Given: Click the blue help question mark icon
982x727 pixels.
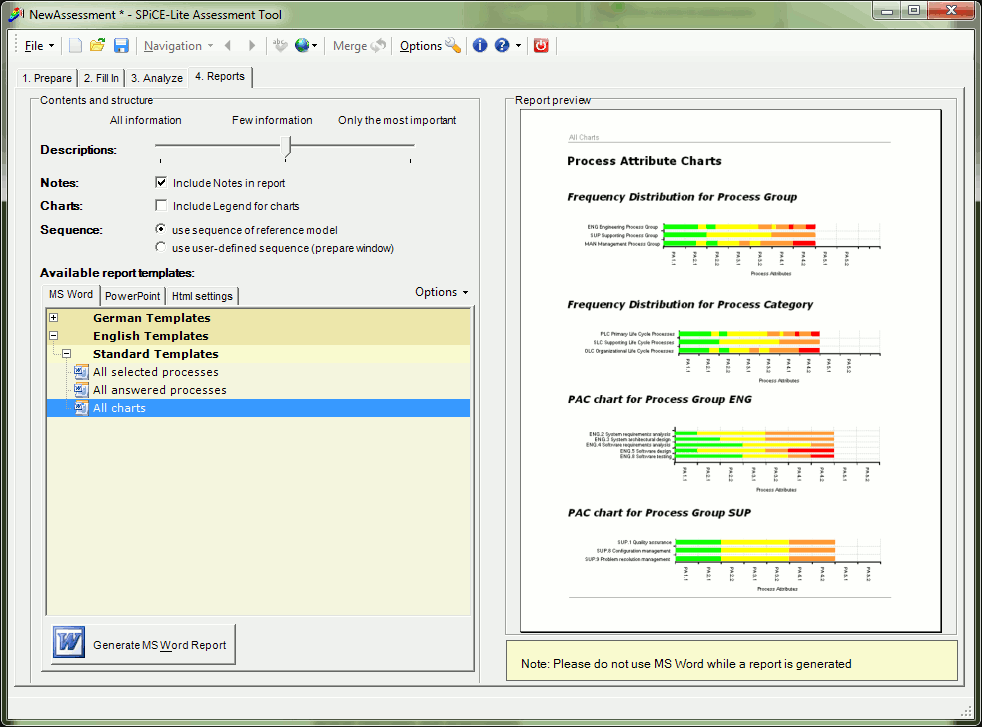Looking at the screenshot, I should (x=502, y=46).
